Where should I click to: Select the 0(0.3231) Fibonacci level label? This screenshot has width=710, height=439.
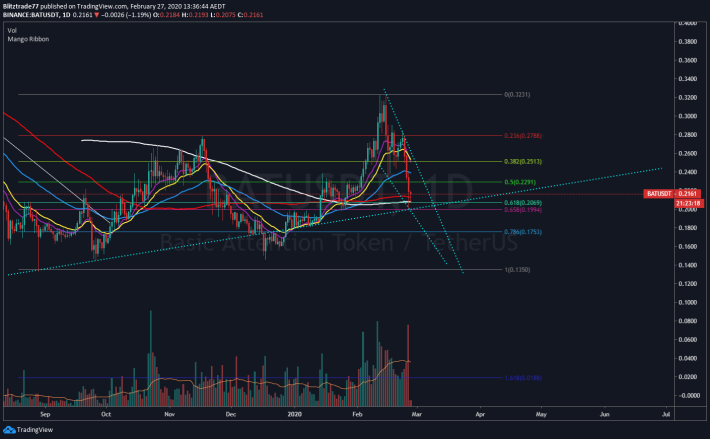coord(517,95)
